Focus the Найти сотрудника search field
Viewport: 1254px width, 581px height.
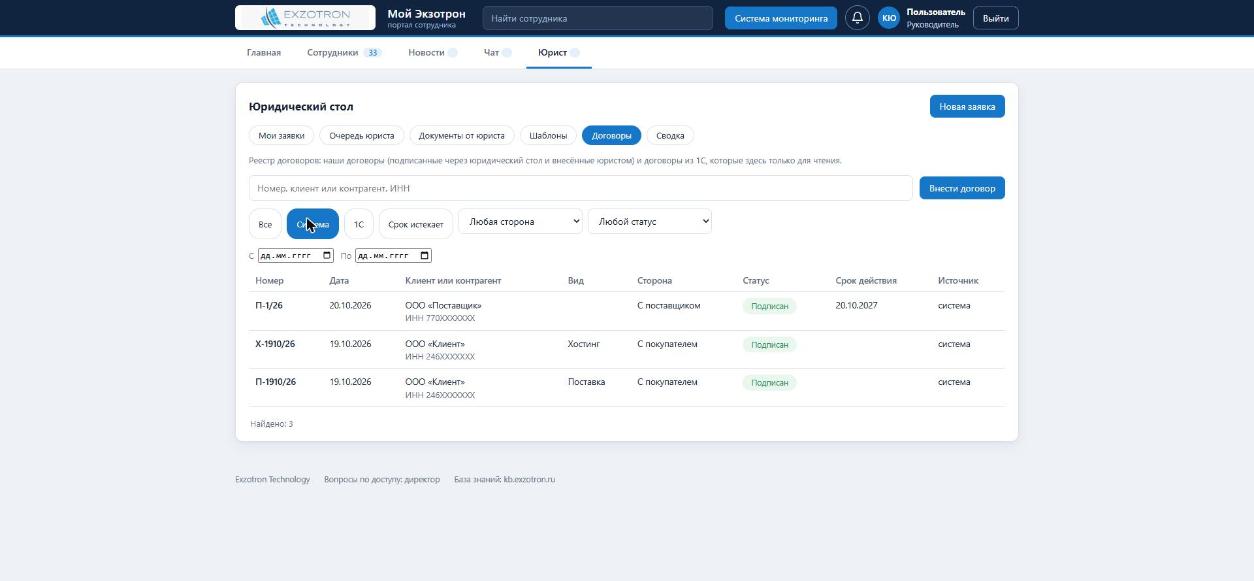(598, 18)
